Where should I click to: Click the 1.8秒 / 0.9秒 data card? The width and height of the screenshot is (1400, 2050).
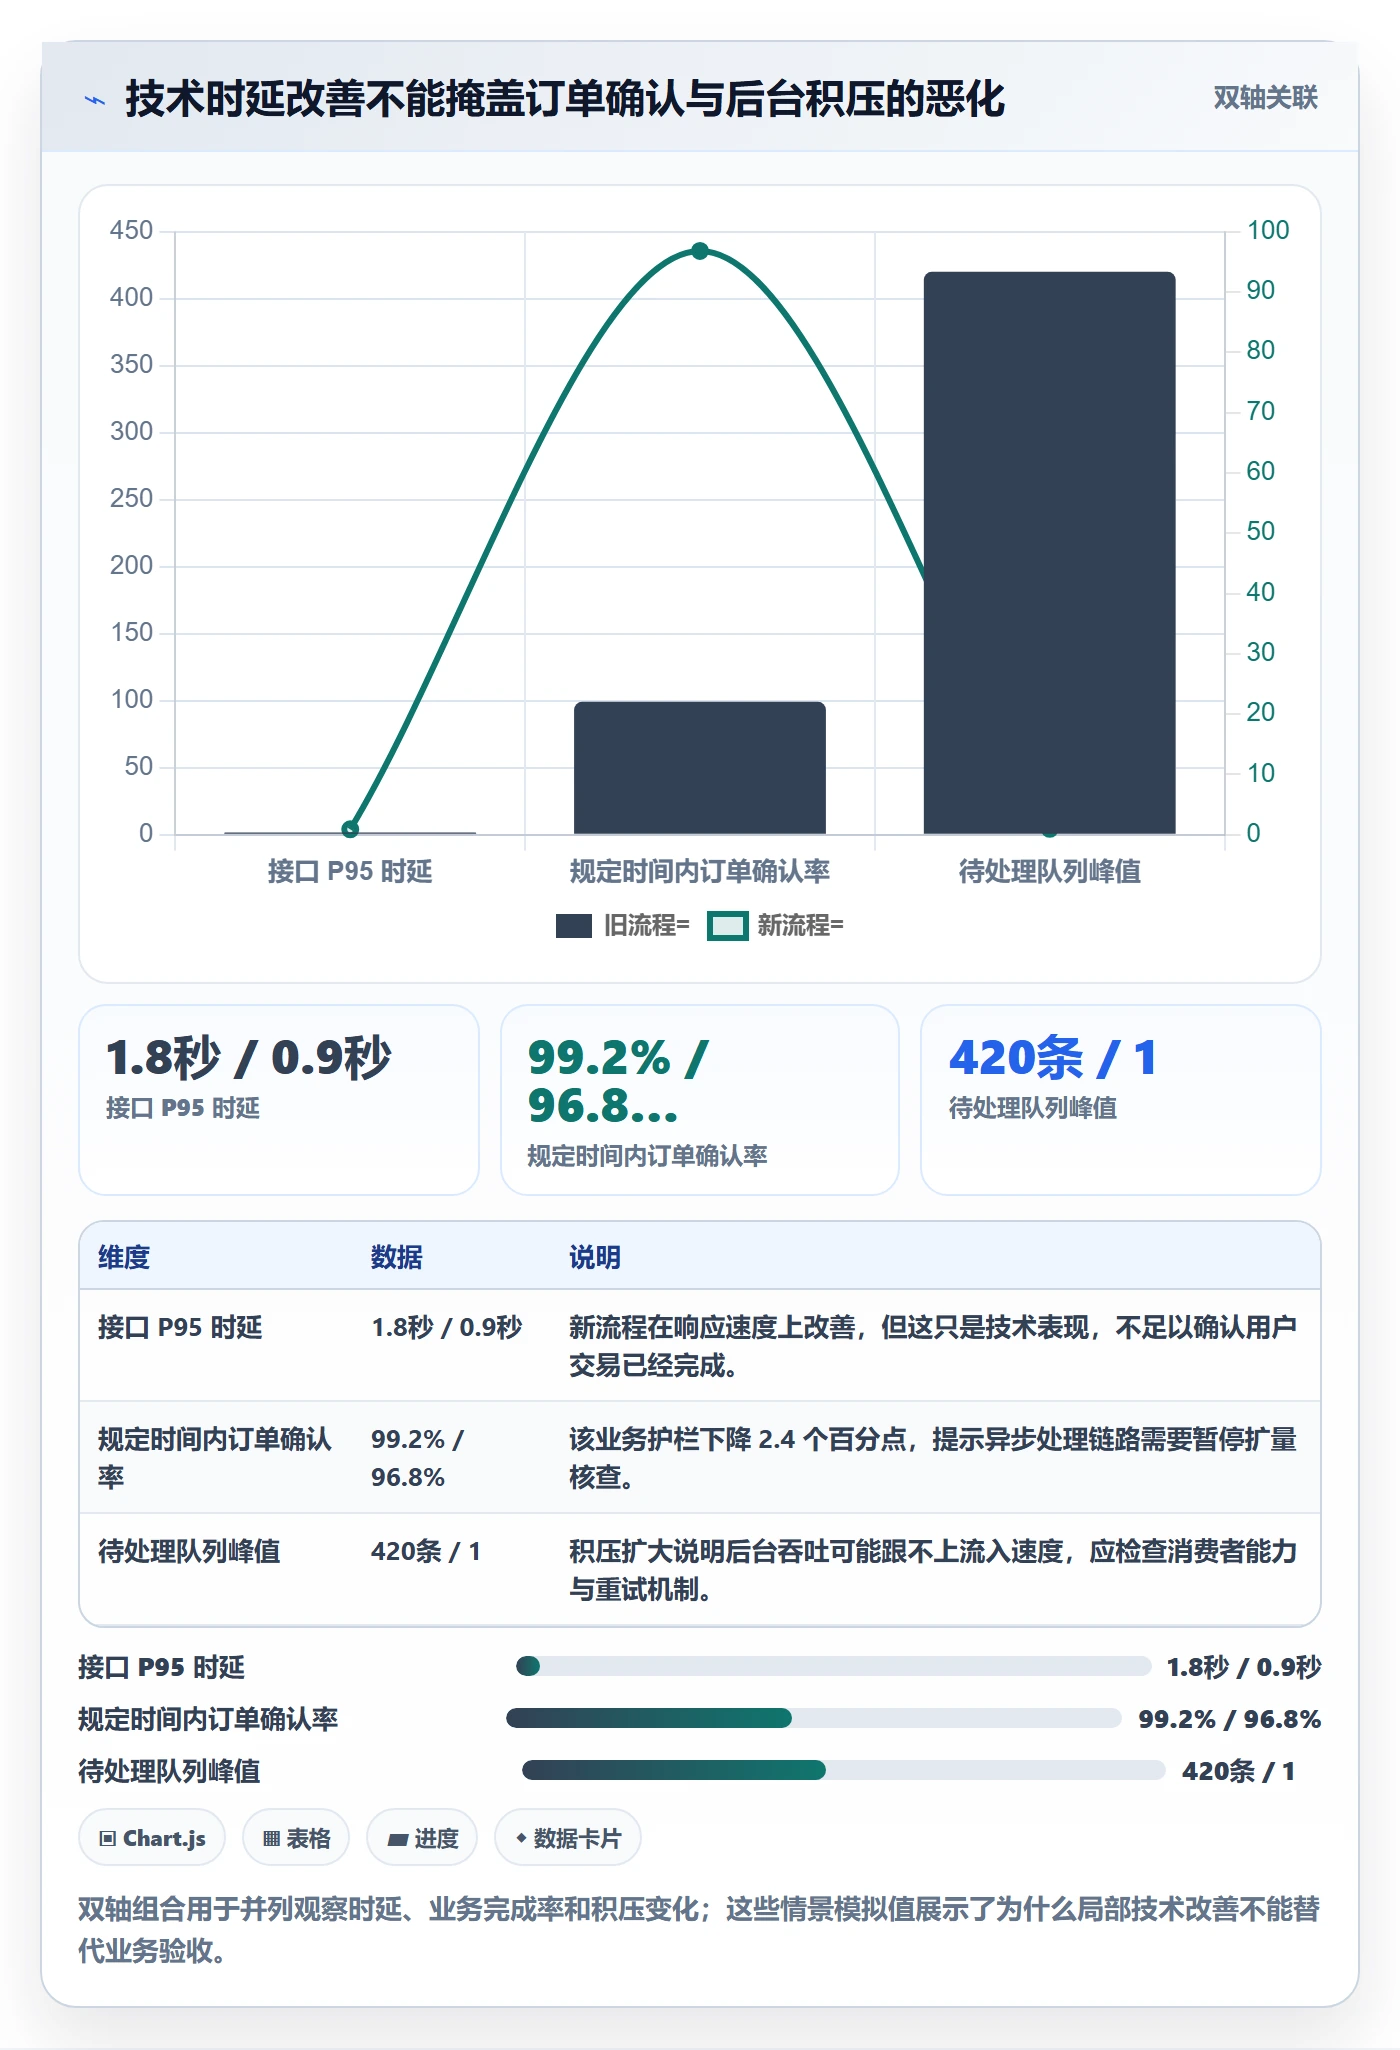(x=279, y=1100)
